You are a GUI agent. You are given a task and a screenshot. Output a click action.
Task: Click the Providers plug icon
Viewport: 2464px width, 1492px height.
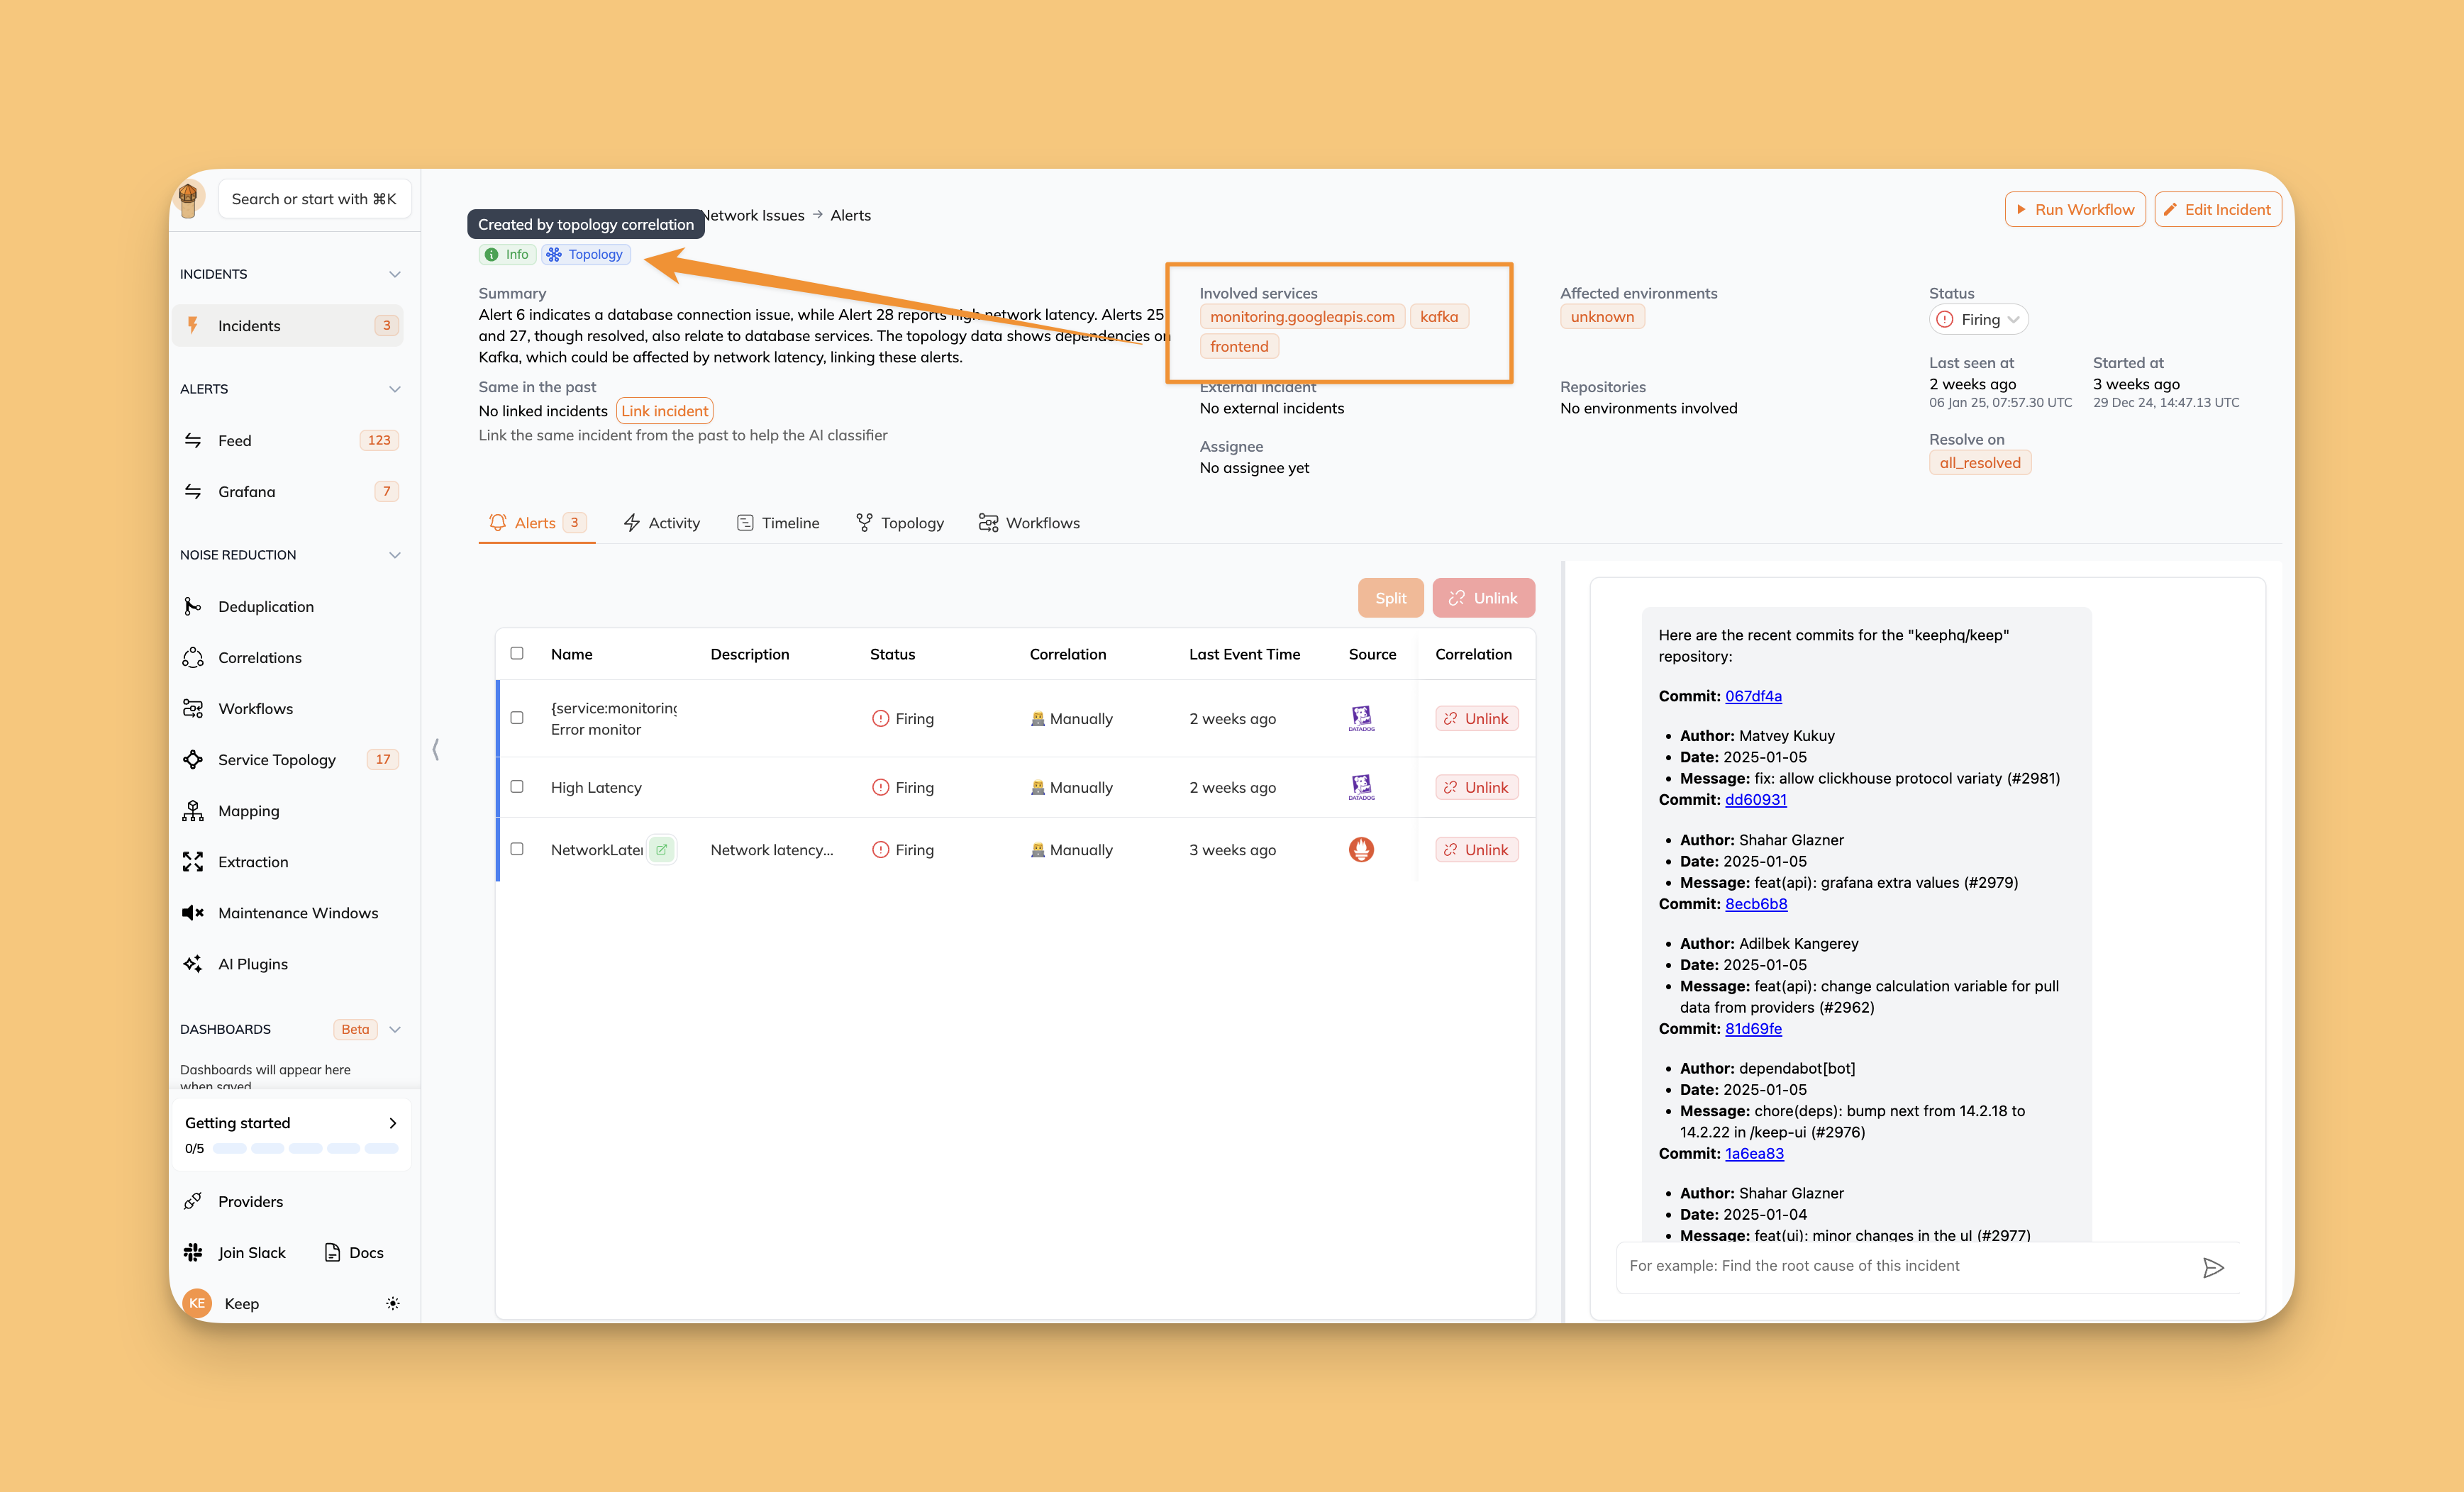pyautogui.click(x=193, y=1201)
